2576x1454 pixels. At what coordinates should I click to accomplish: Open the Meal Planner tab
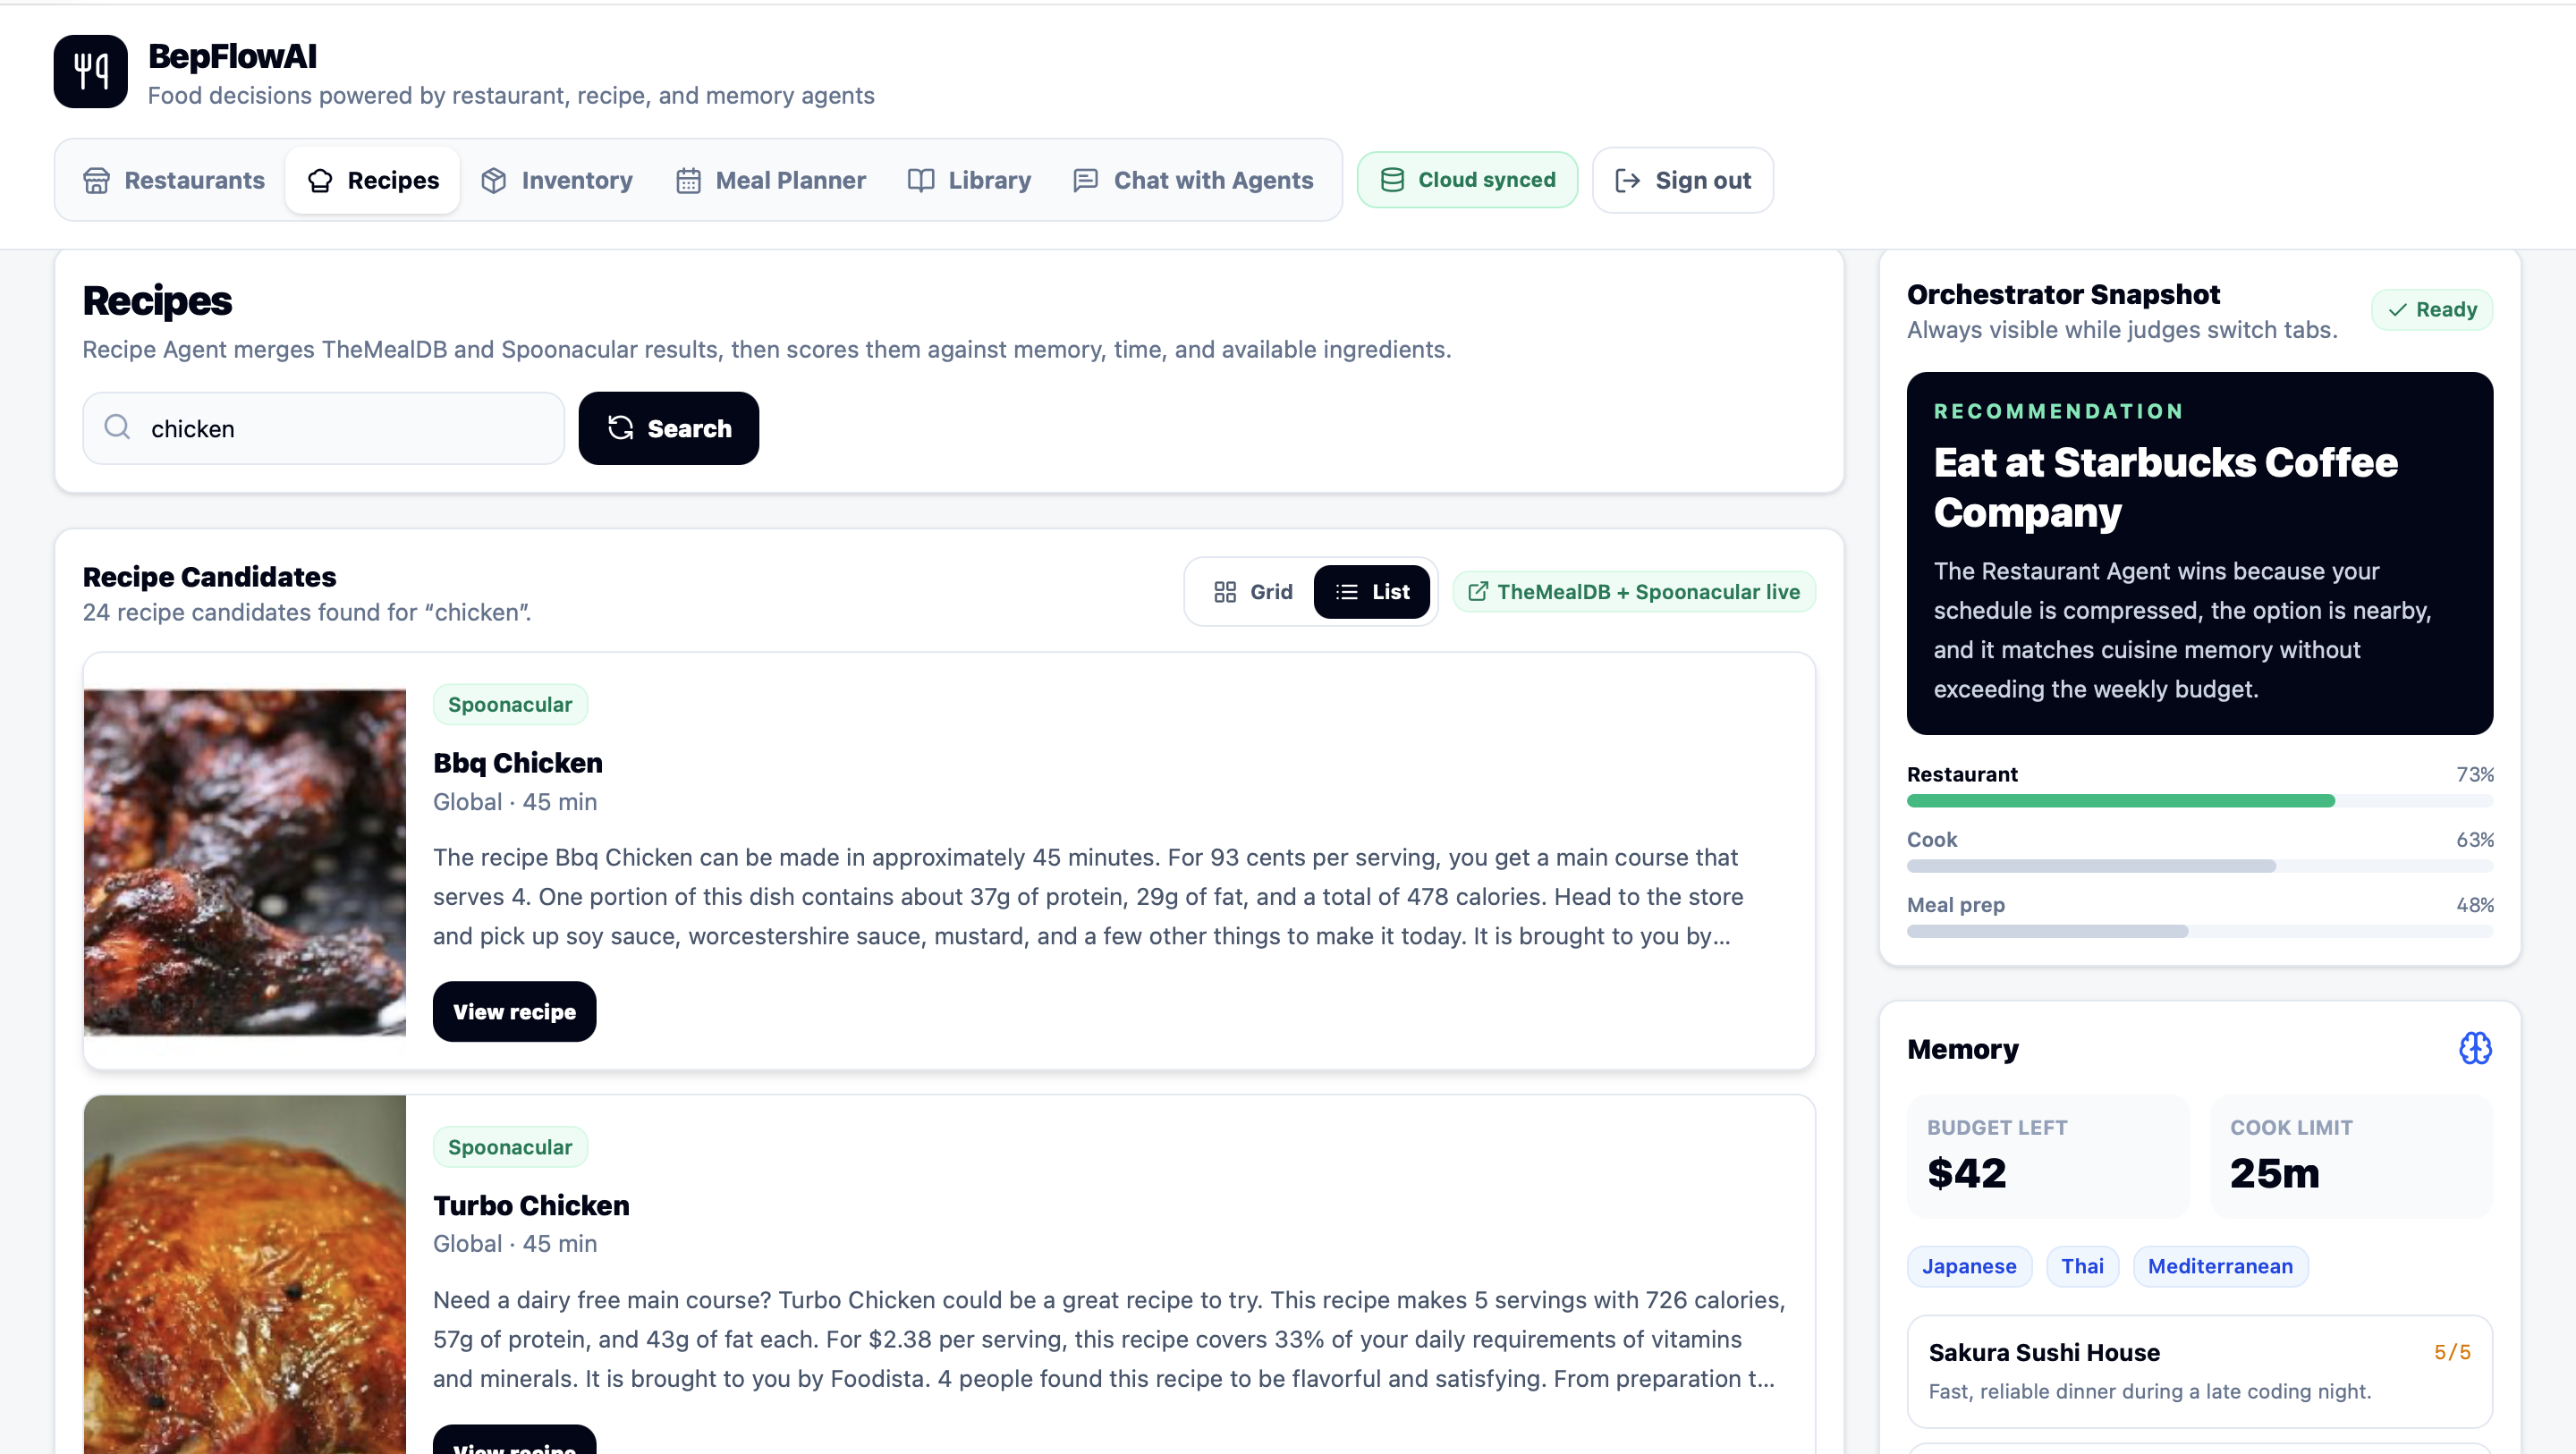pos(771,180)
